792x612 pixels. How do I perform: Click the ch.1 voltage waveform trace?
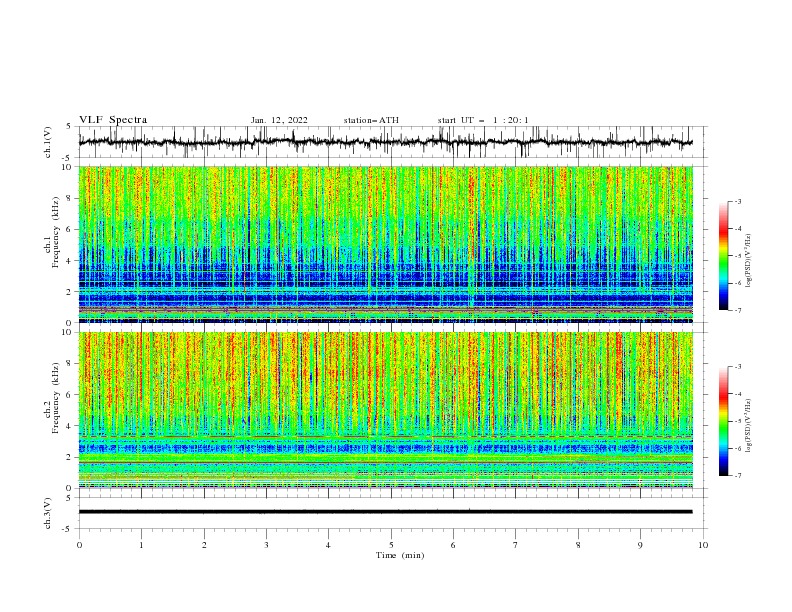pyautogui.click(x=385, y=142)
